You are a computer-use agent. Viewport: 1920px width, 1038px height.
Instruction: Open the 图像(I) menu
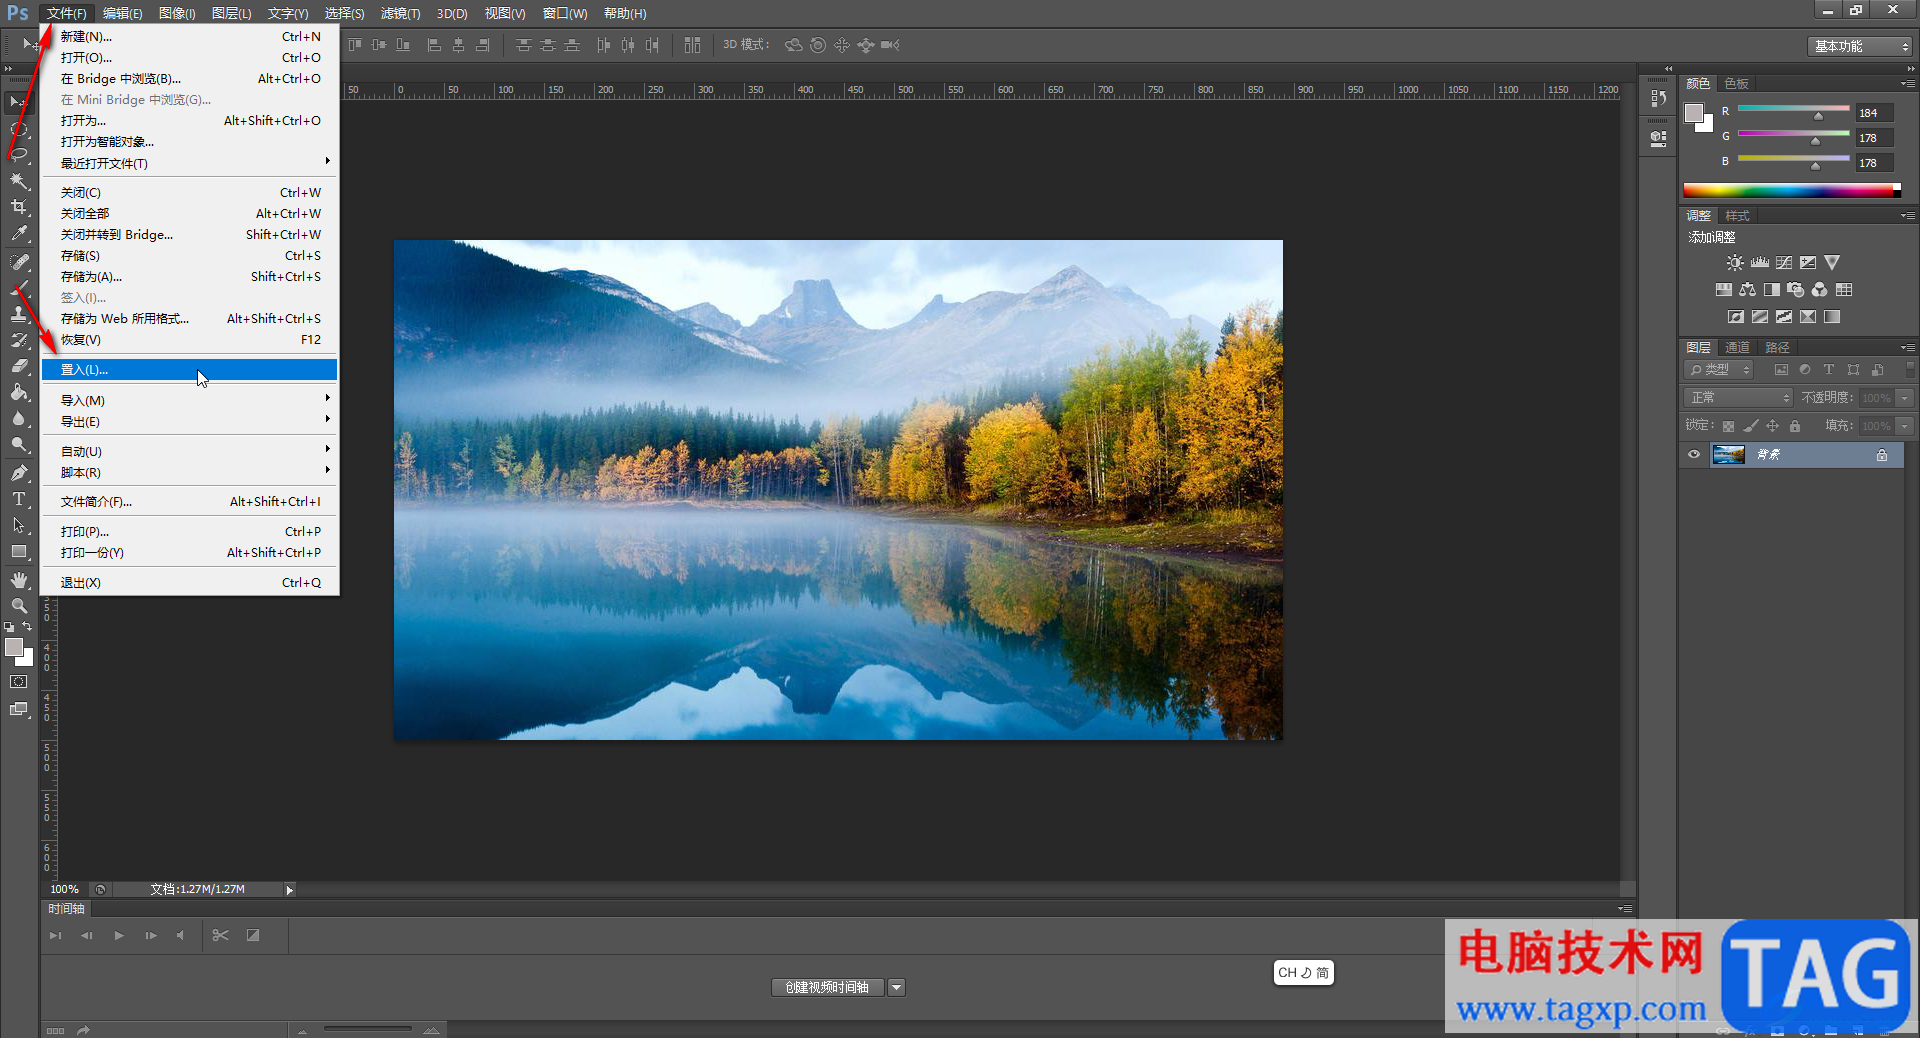177,13
